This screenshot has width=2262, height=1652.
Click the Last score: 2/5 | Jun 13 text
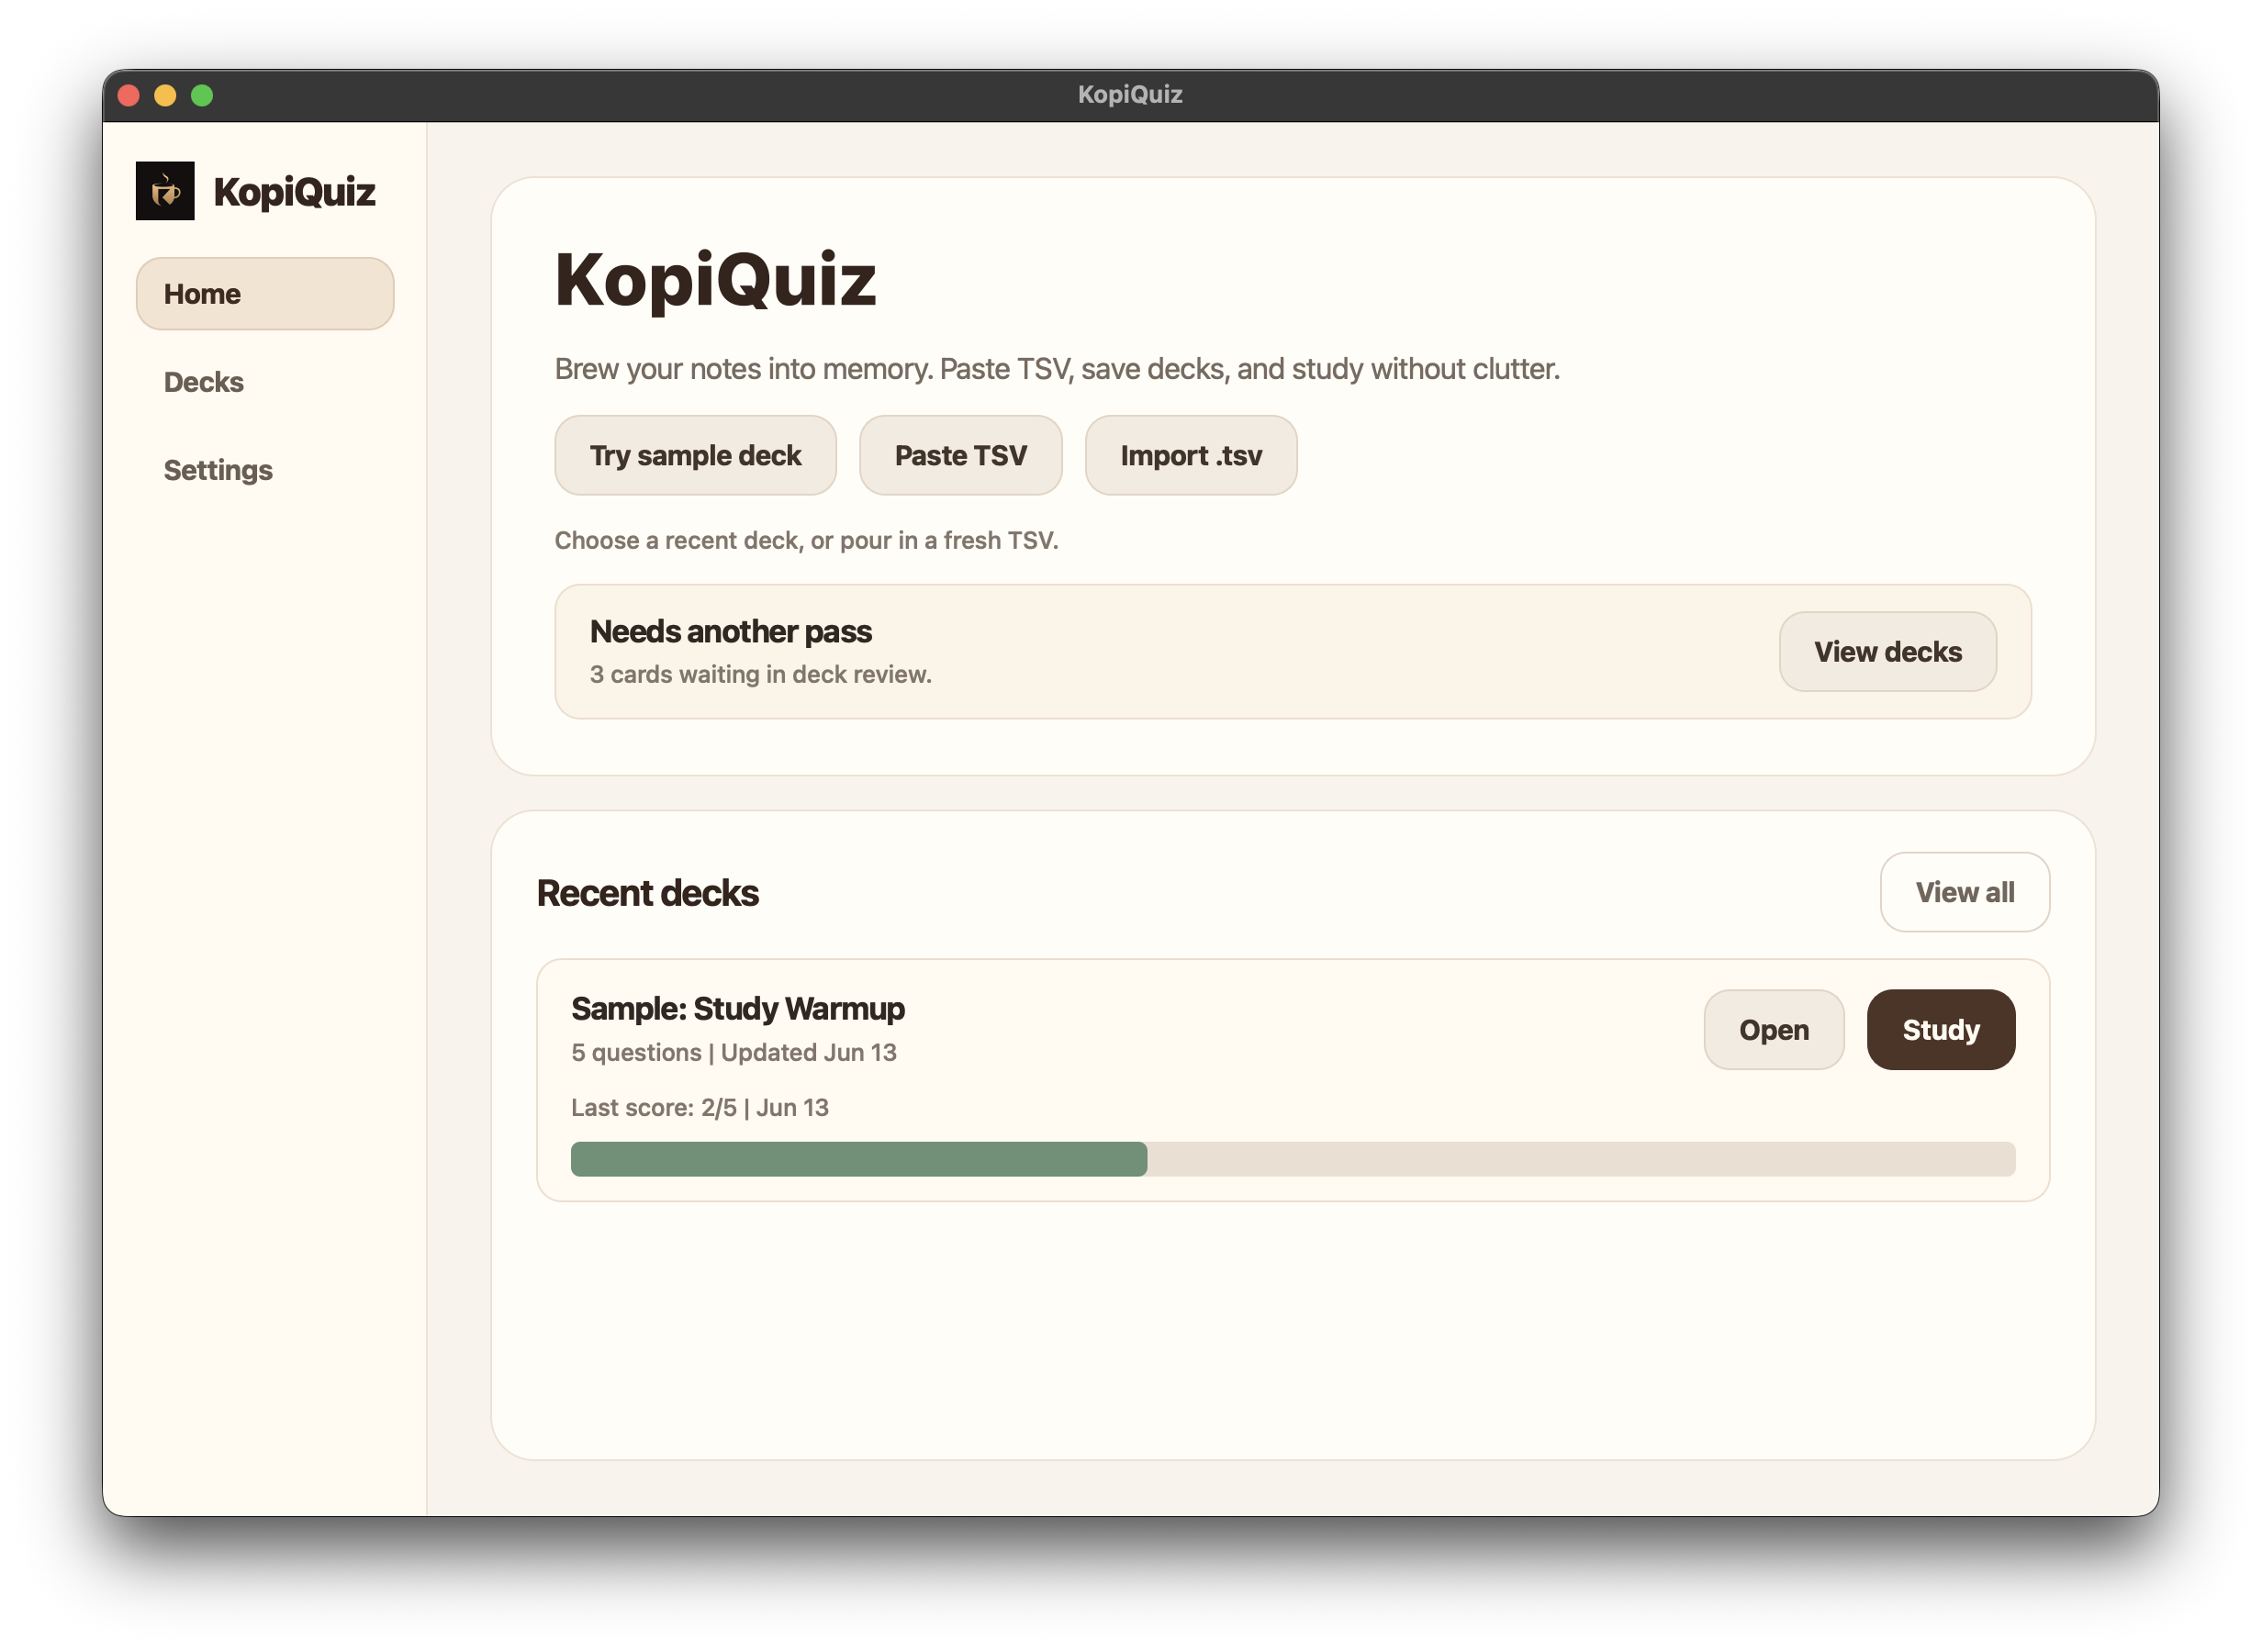coord(700,1108)
